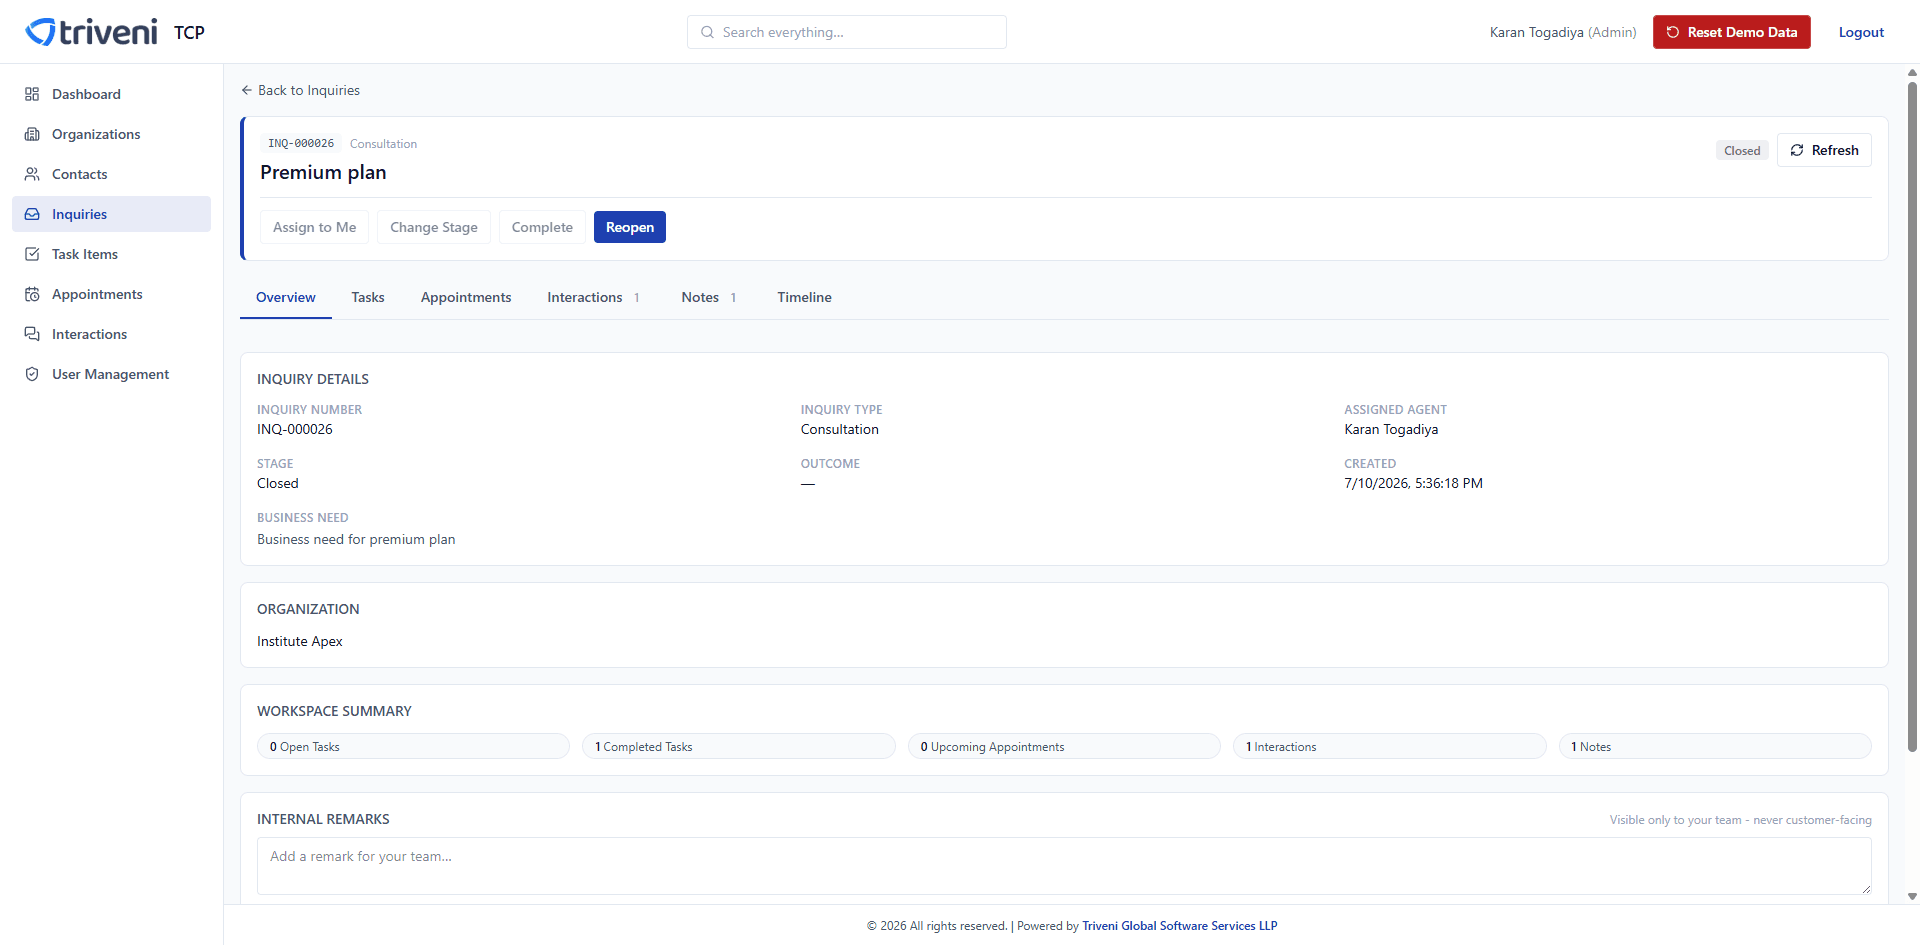The width and height of the screenshot is (1920, 945).
Task: Select the Task Items checklist icon
Action: coord(32,254)
